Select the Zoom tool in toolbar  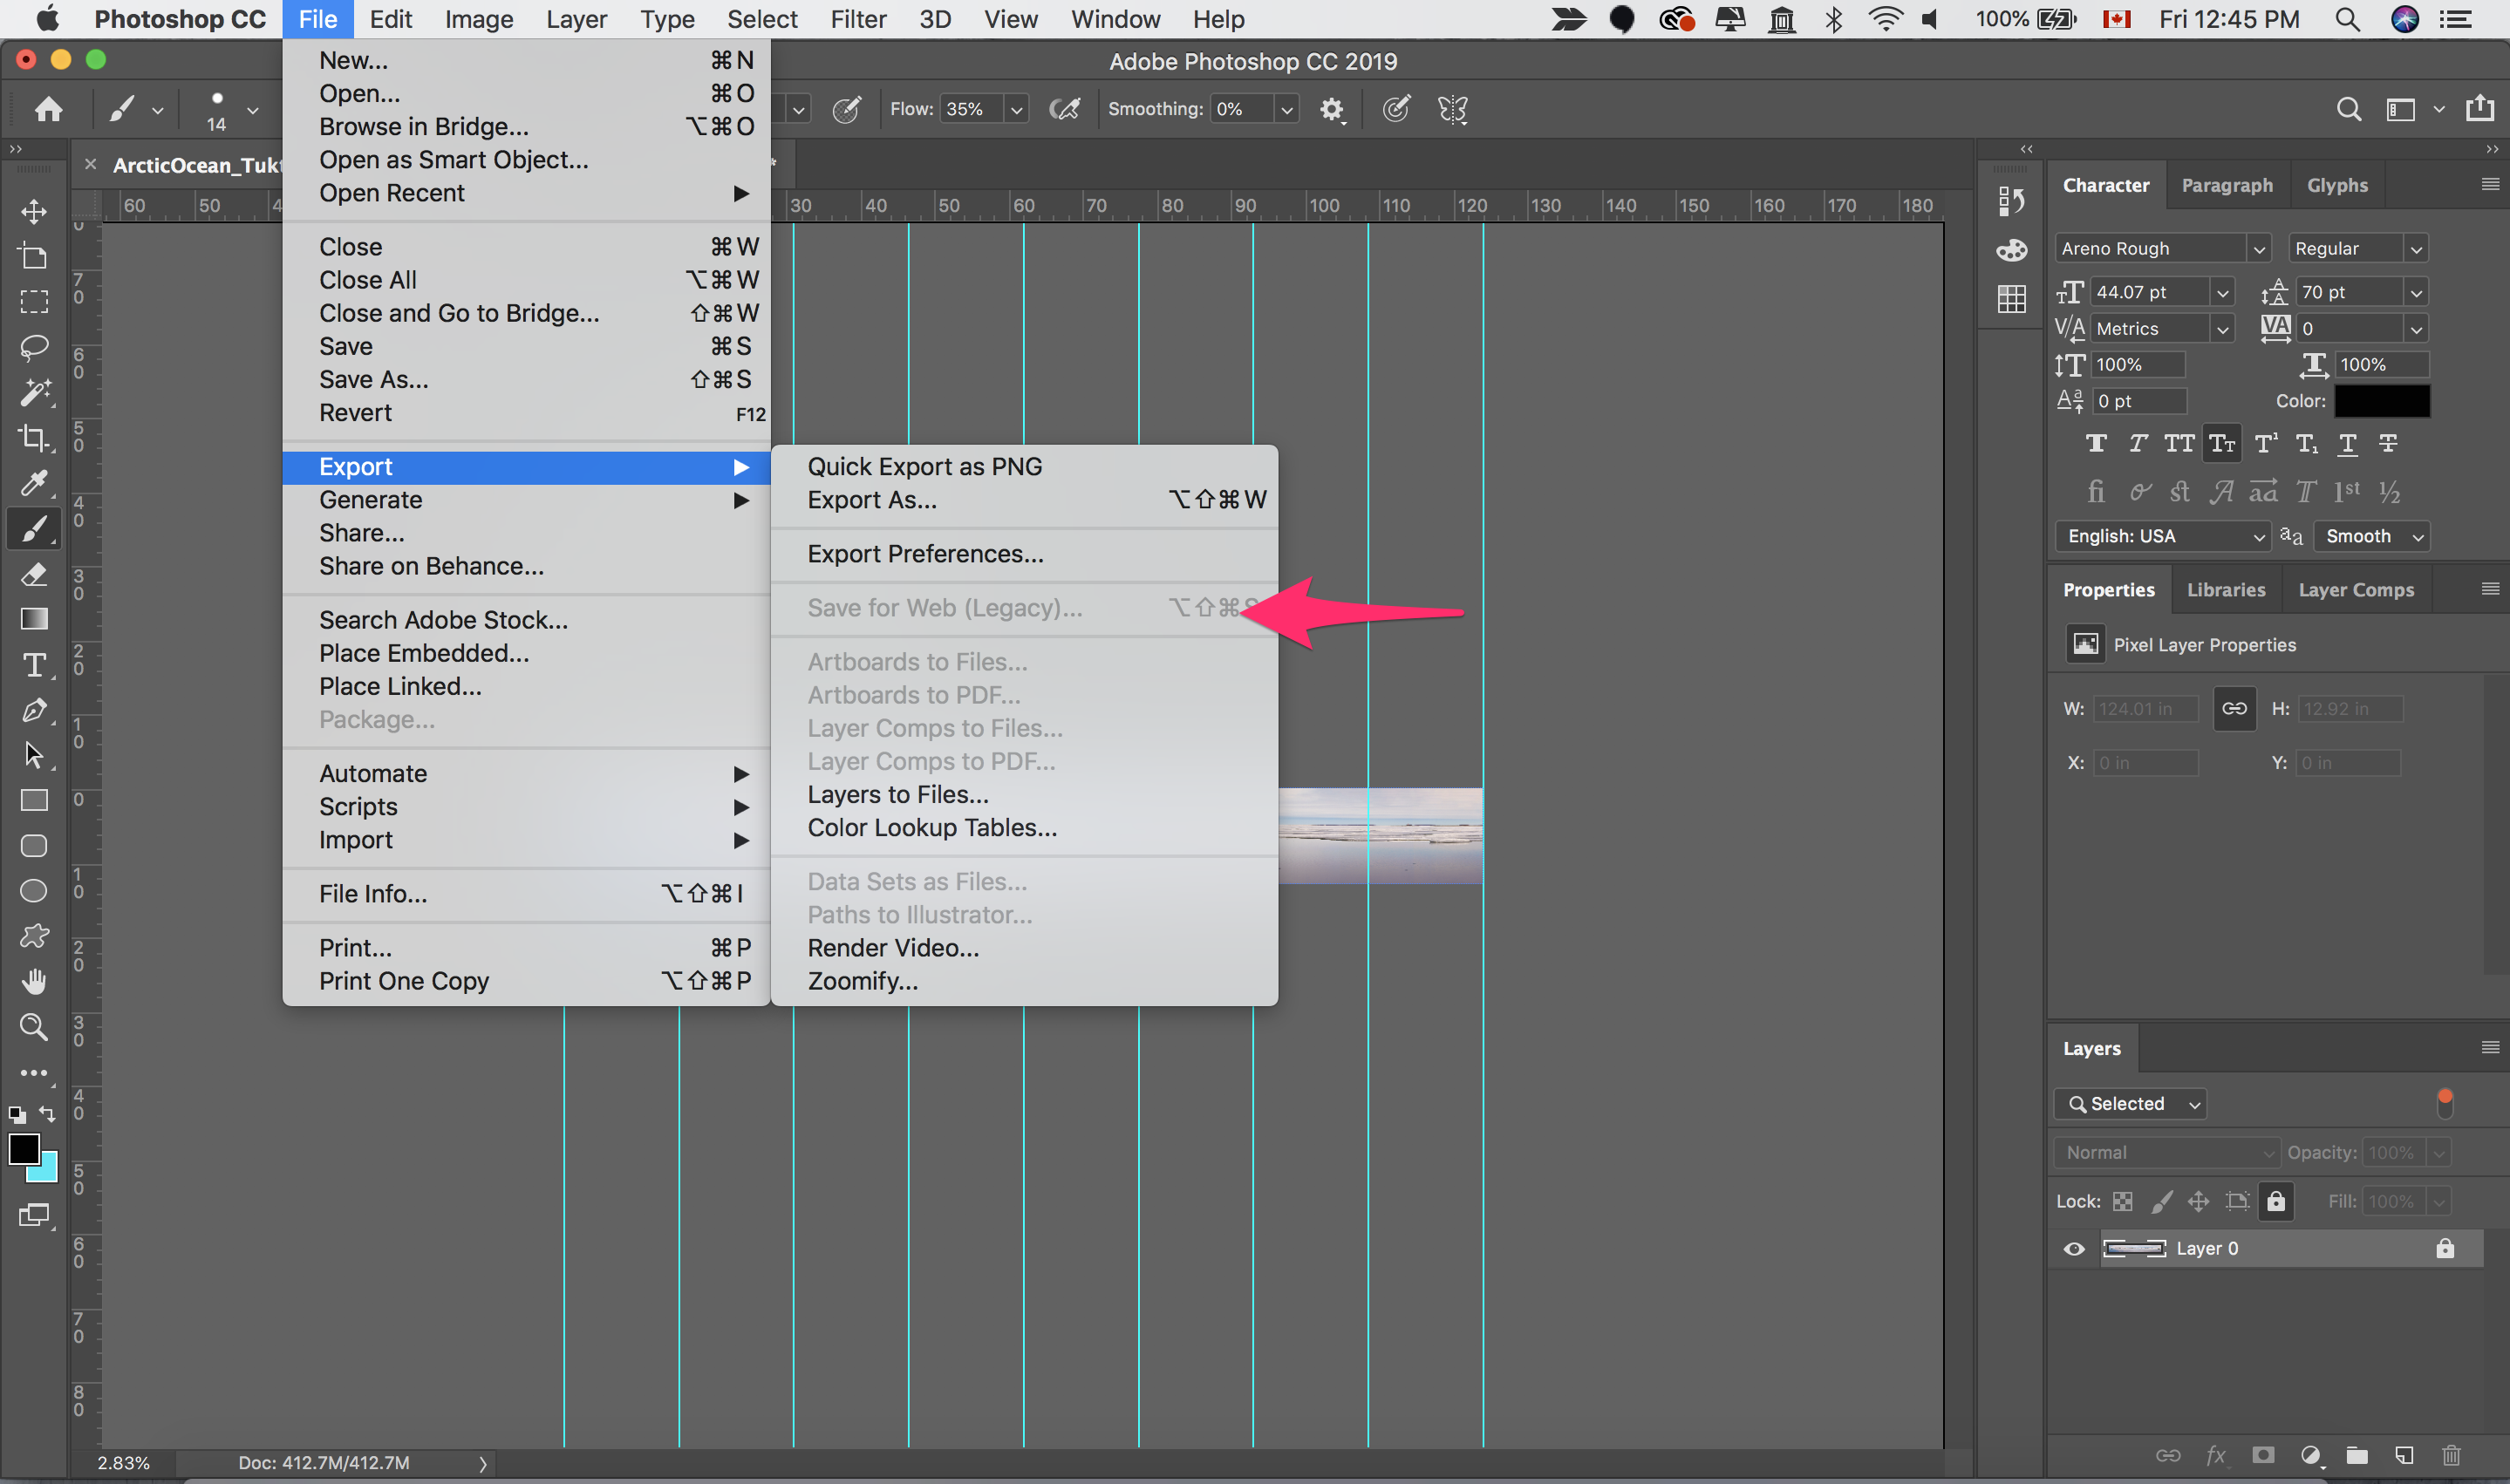point(30,1025)
